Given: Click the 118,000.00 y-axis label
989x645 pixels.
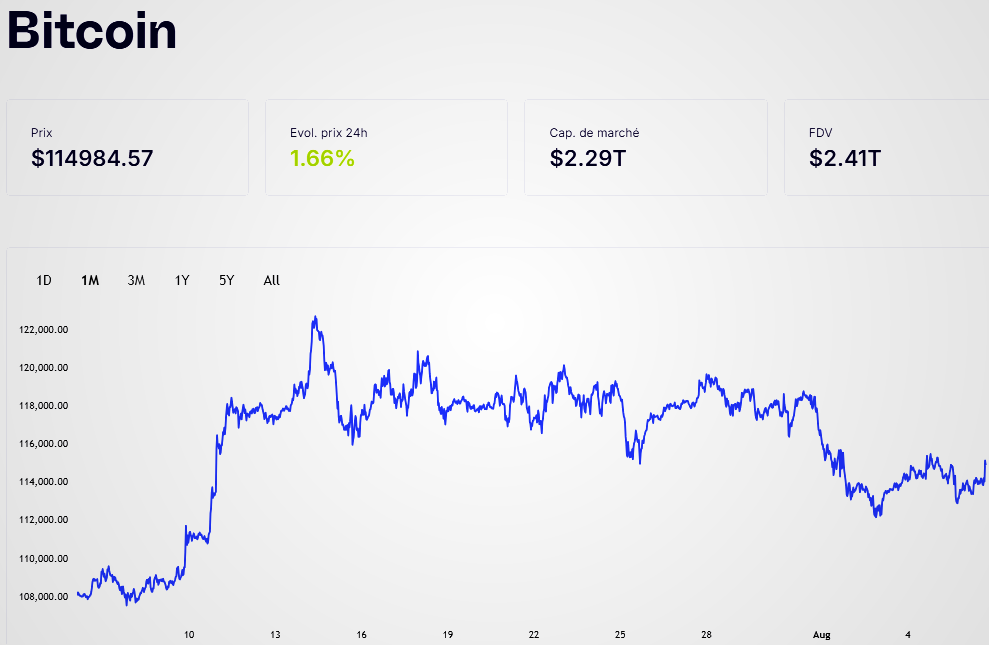Looking at the screenshot, I should tap(44, 405).
